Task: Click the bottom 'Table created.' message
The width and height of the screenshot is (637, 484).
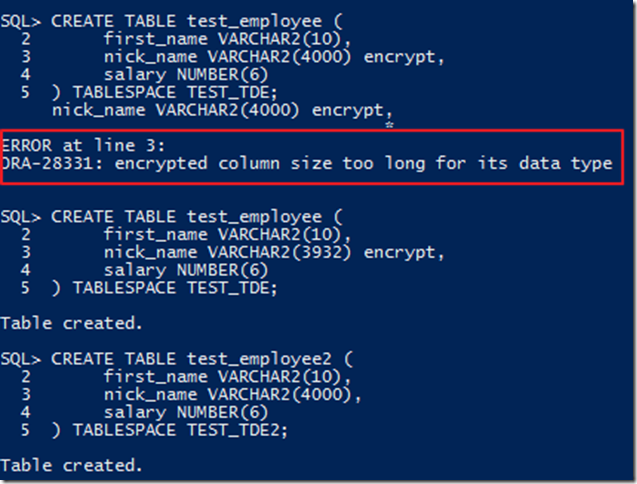Action: [x=71, y=466]
